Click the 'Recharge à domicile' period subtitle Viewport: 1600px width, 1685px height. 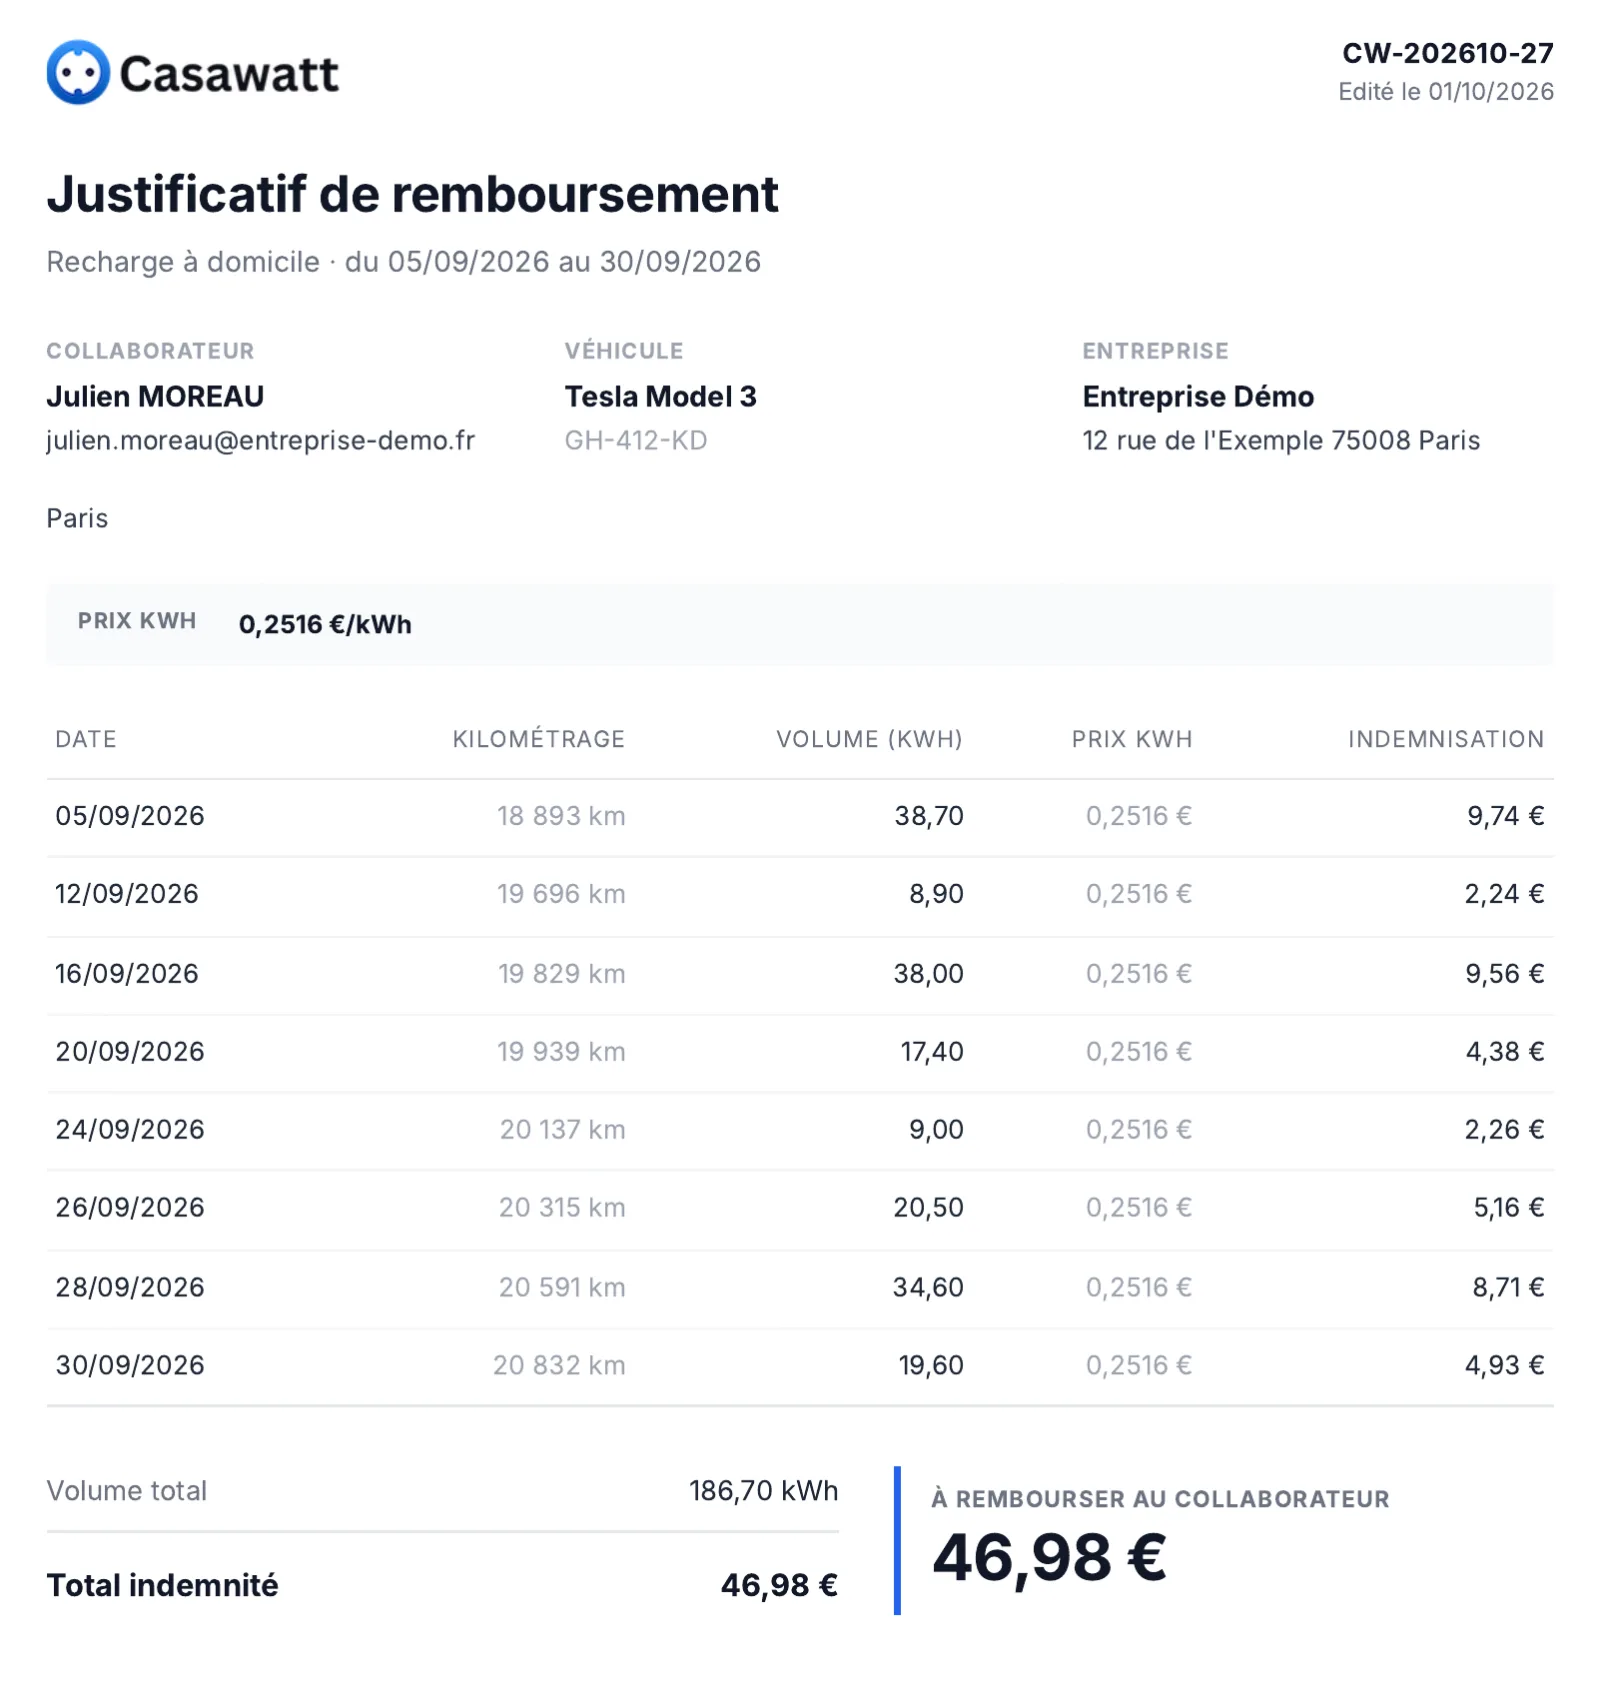[x=403, y=262]
